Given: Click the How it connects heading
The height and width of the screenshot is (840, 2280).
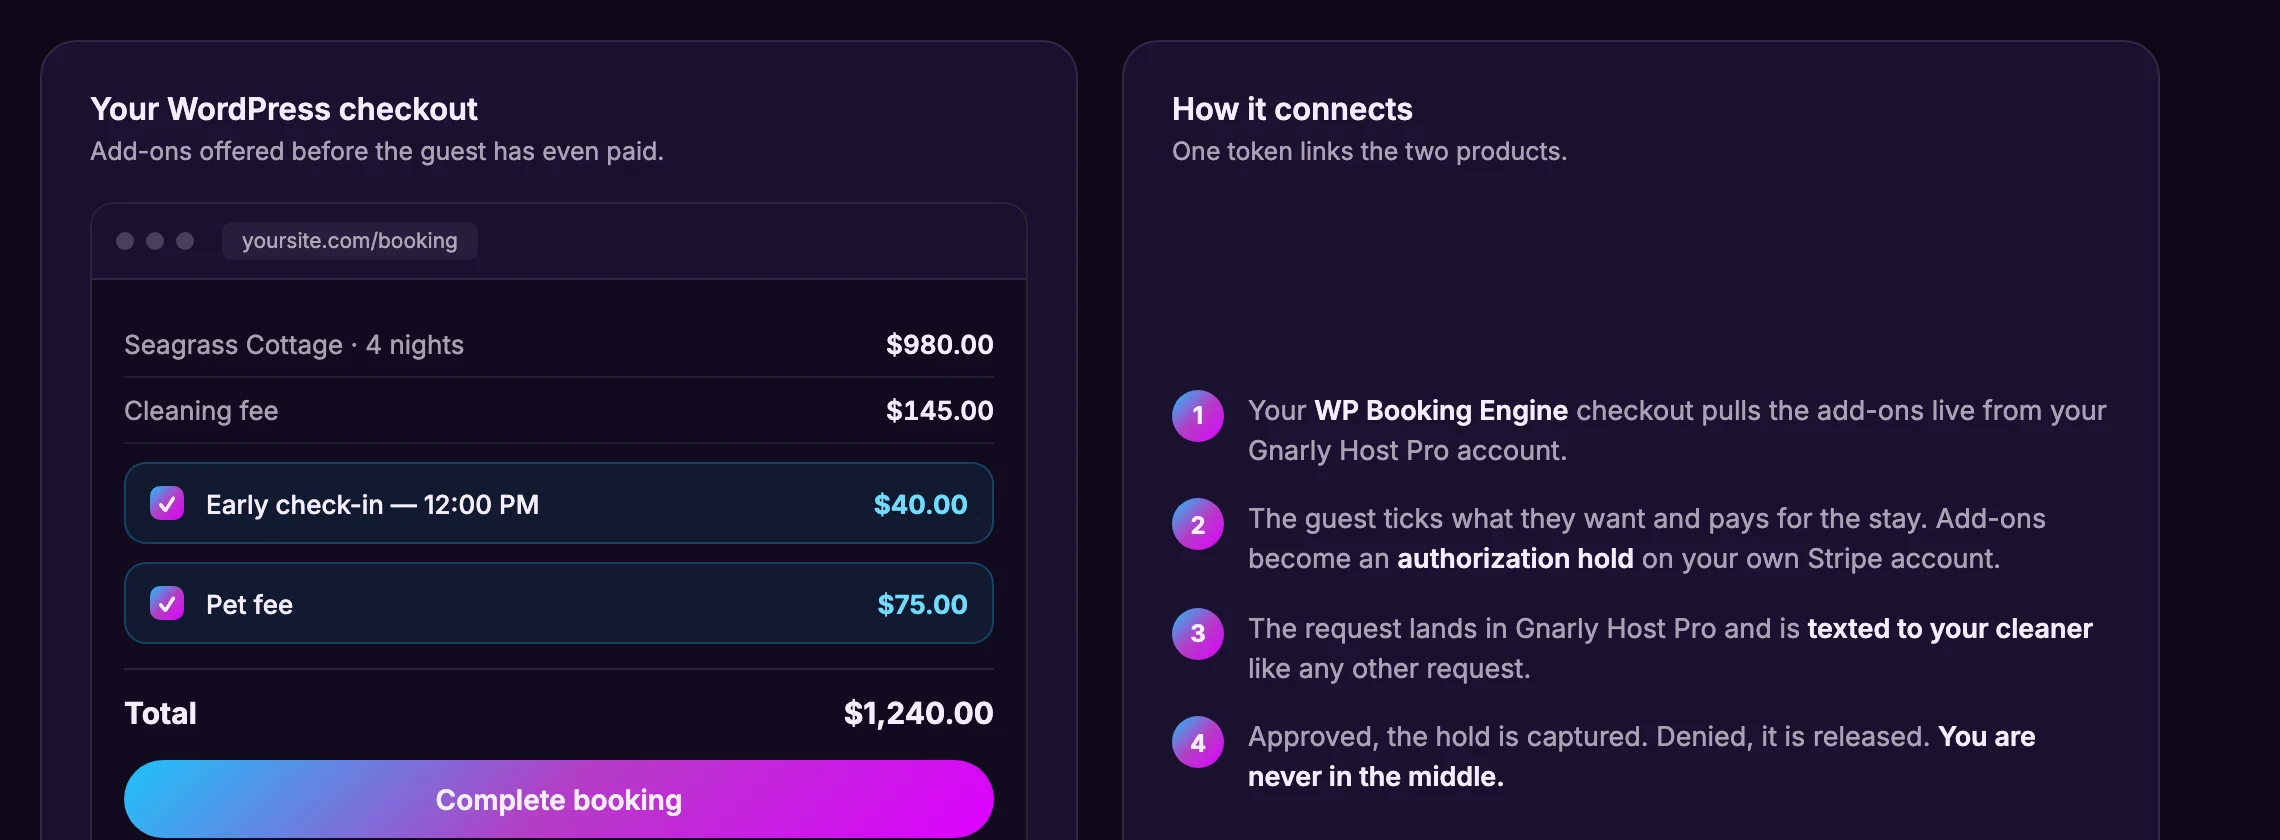Looking at the screenshot, I should coord(1292,109).
